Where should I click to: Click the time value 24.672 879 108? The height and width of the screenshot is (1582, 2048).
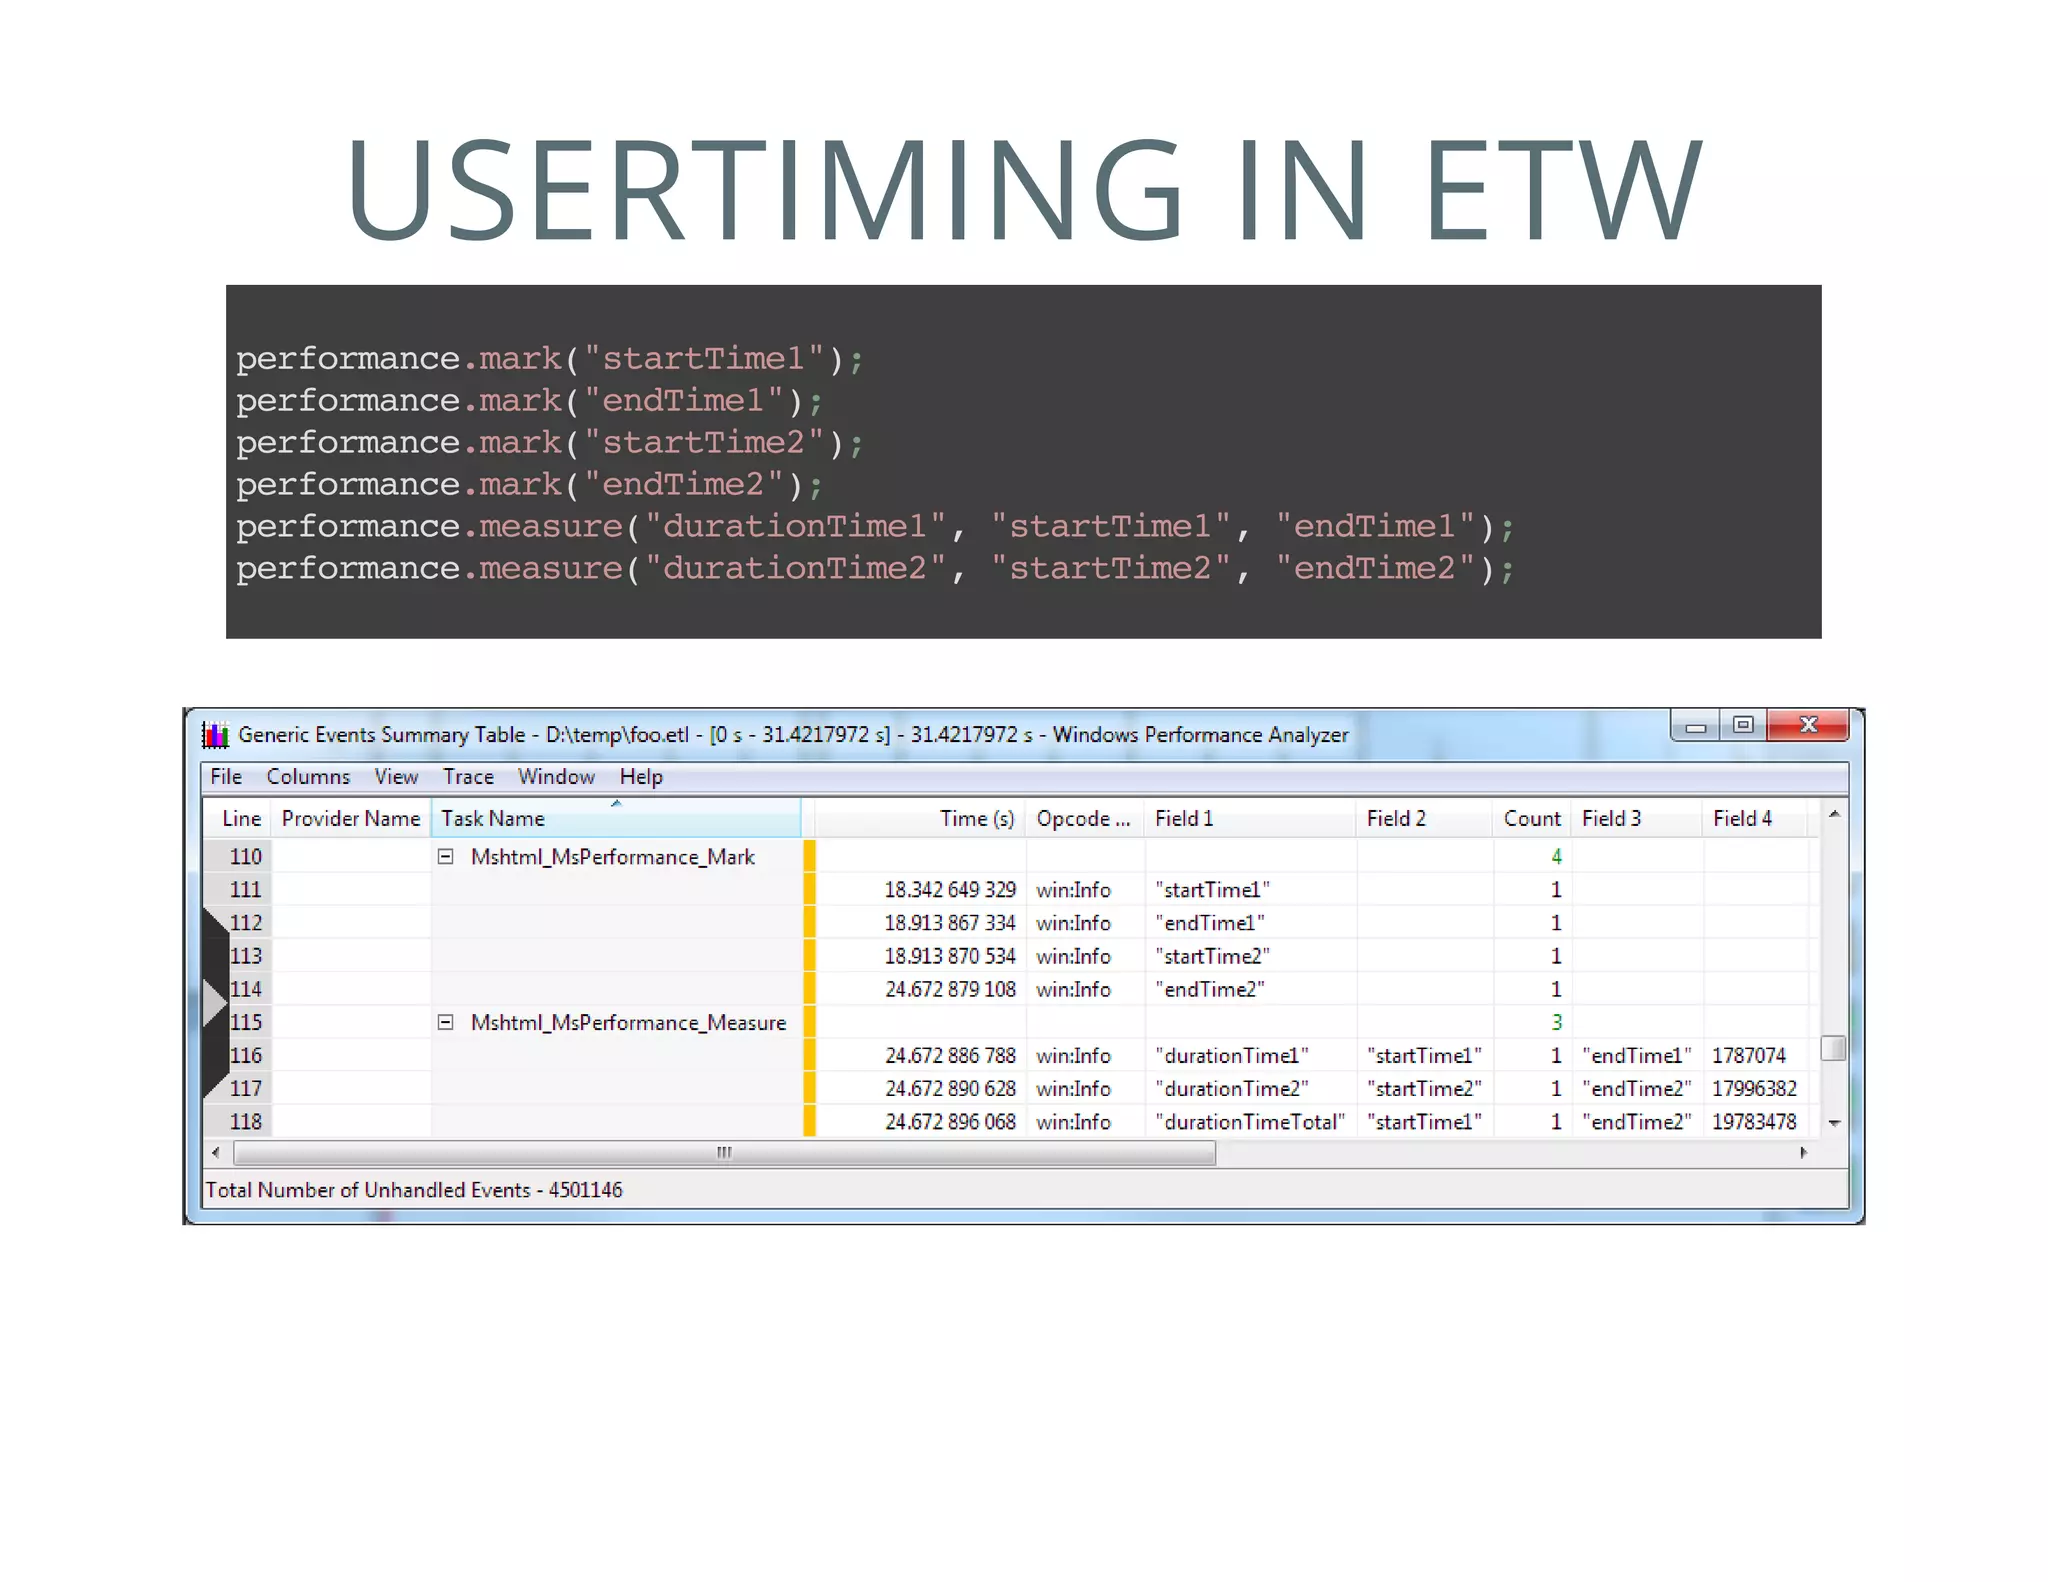point(950,988)
